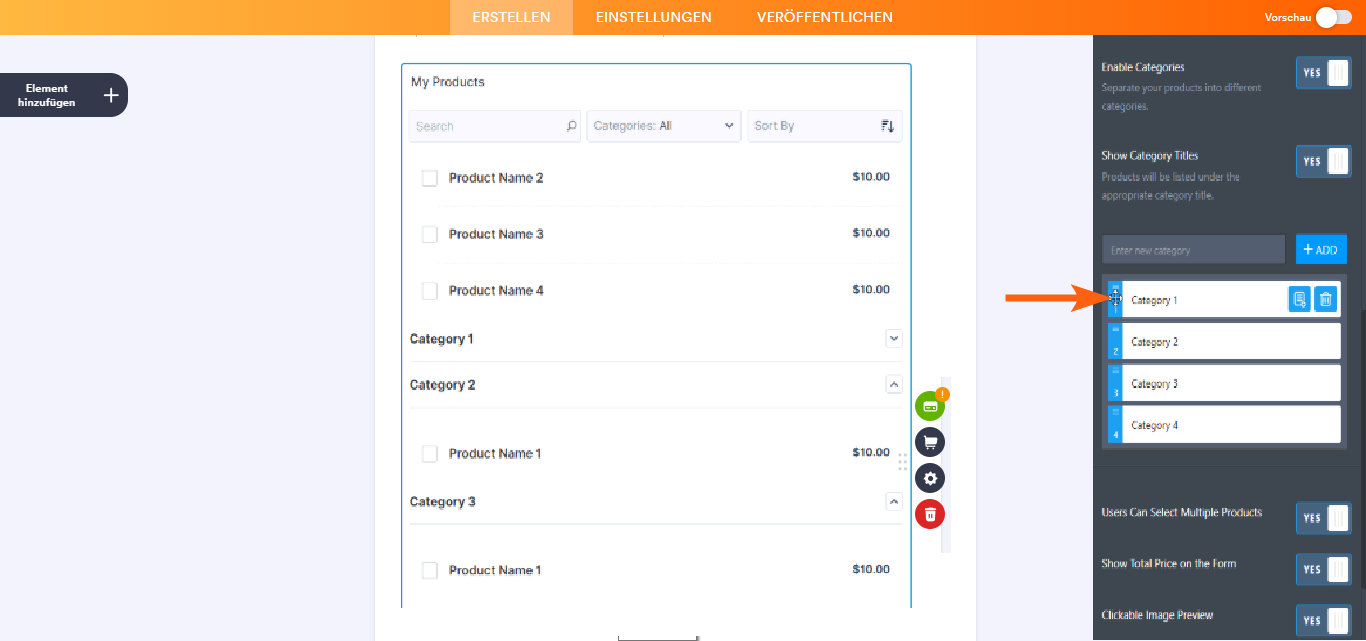Viewport: 1366px width, 641px height.
Task: Collapse the Category 3 section in the form
Action: [894, 501]
